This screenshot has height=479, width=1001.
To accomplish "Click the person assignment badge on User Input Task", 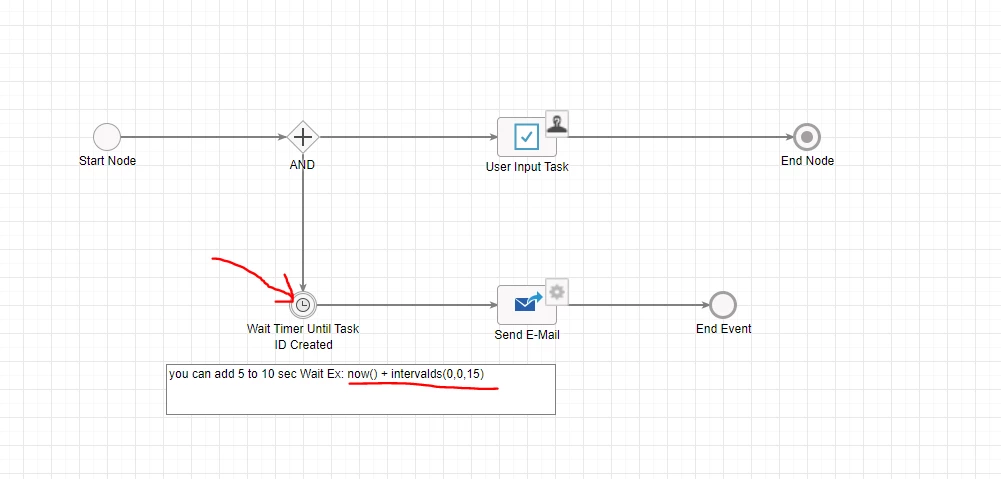I will click(x=557, y=123).
